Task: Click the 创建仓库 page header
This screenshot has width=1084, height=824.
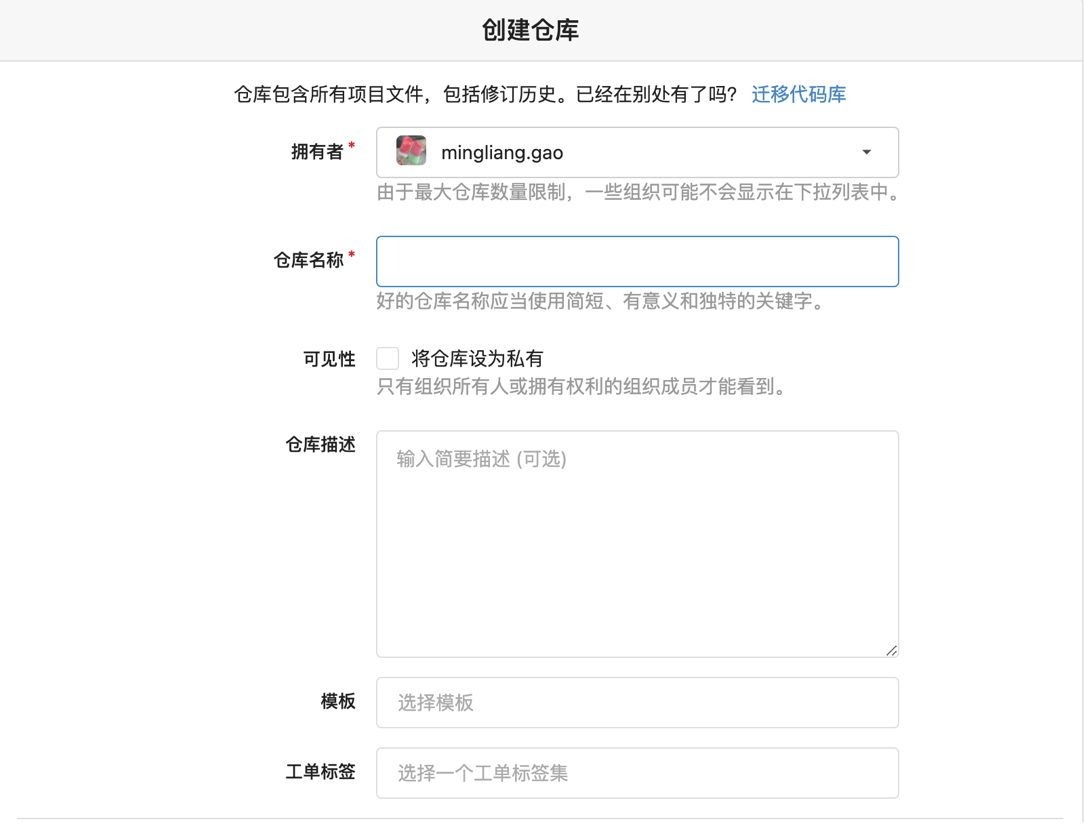Action: 530,30
